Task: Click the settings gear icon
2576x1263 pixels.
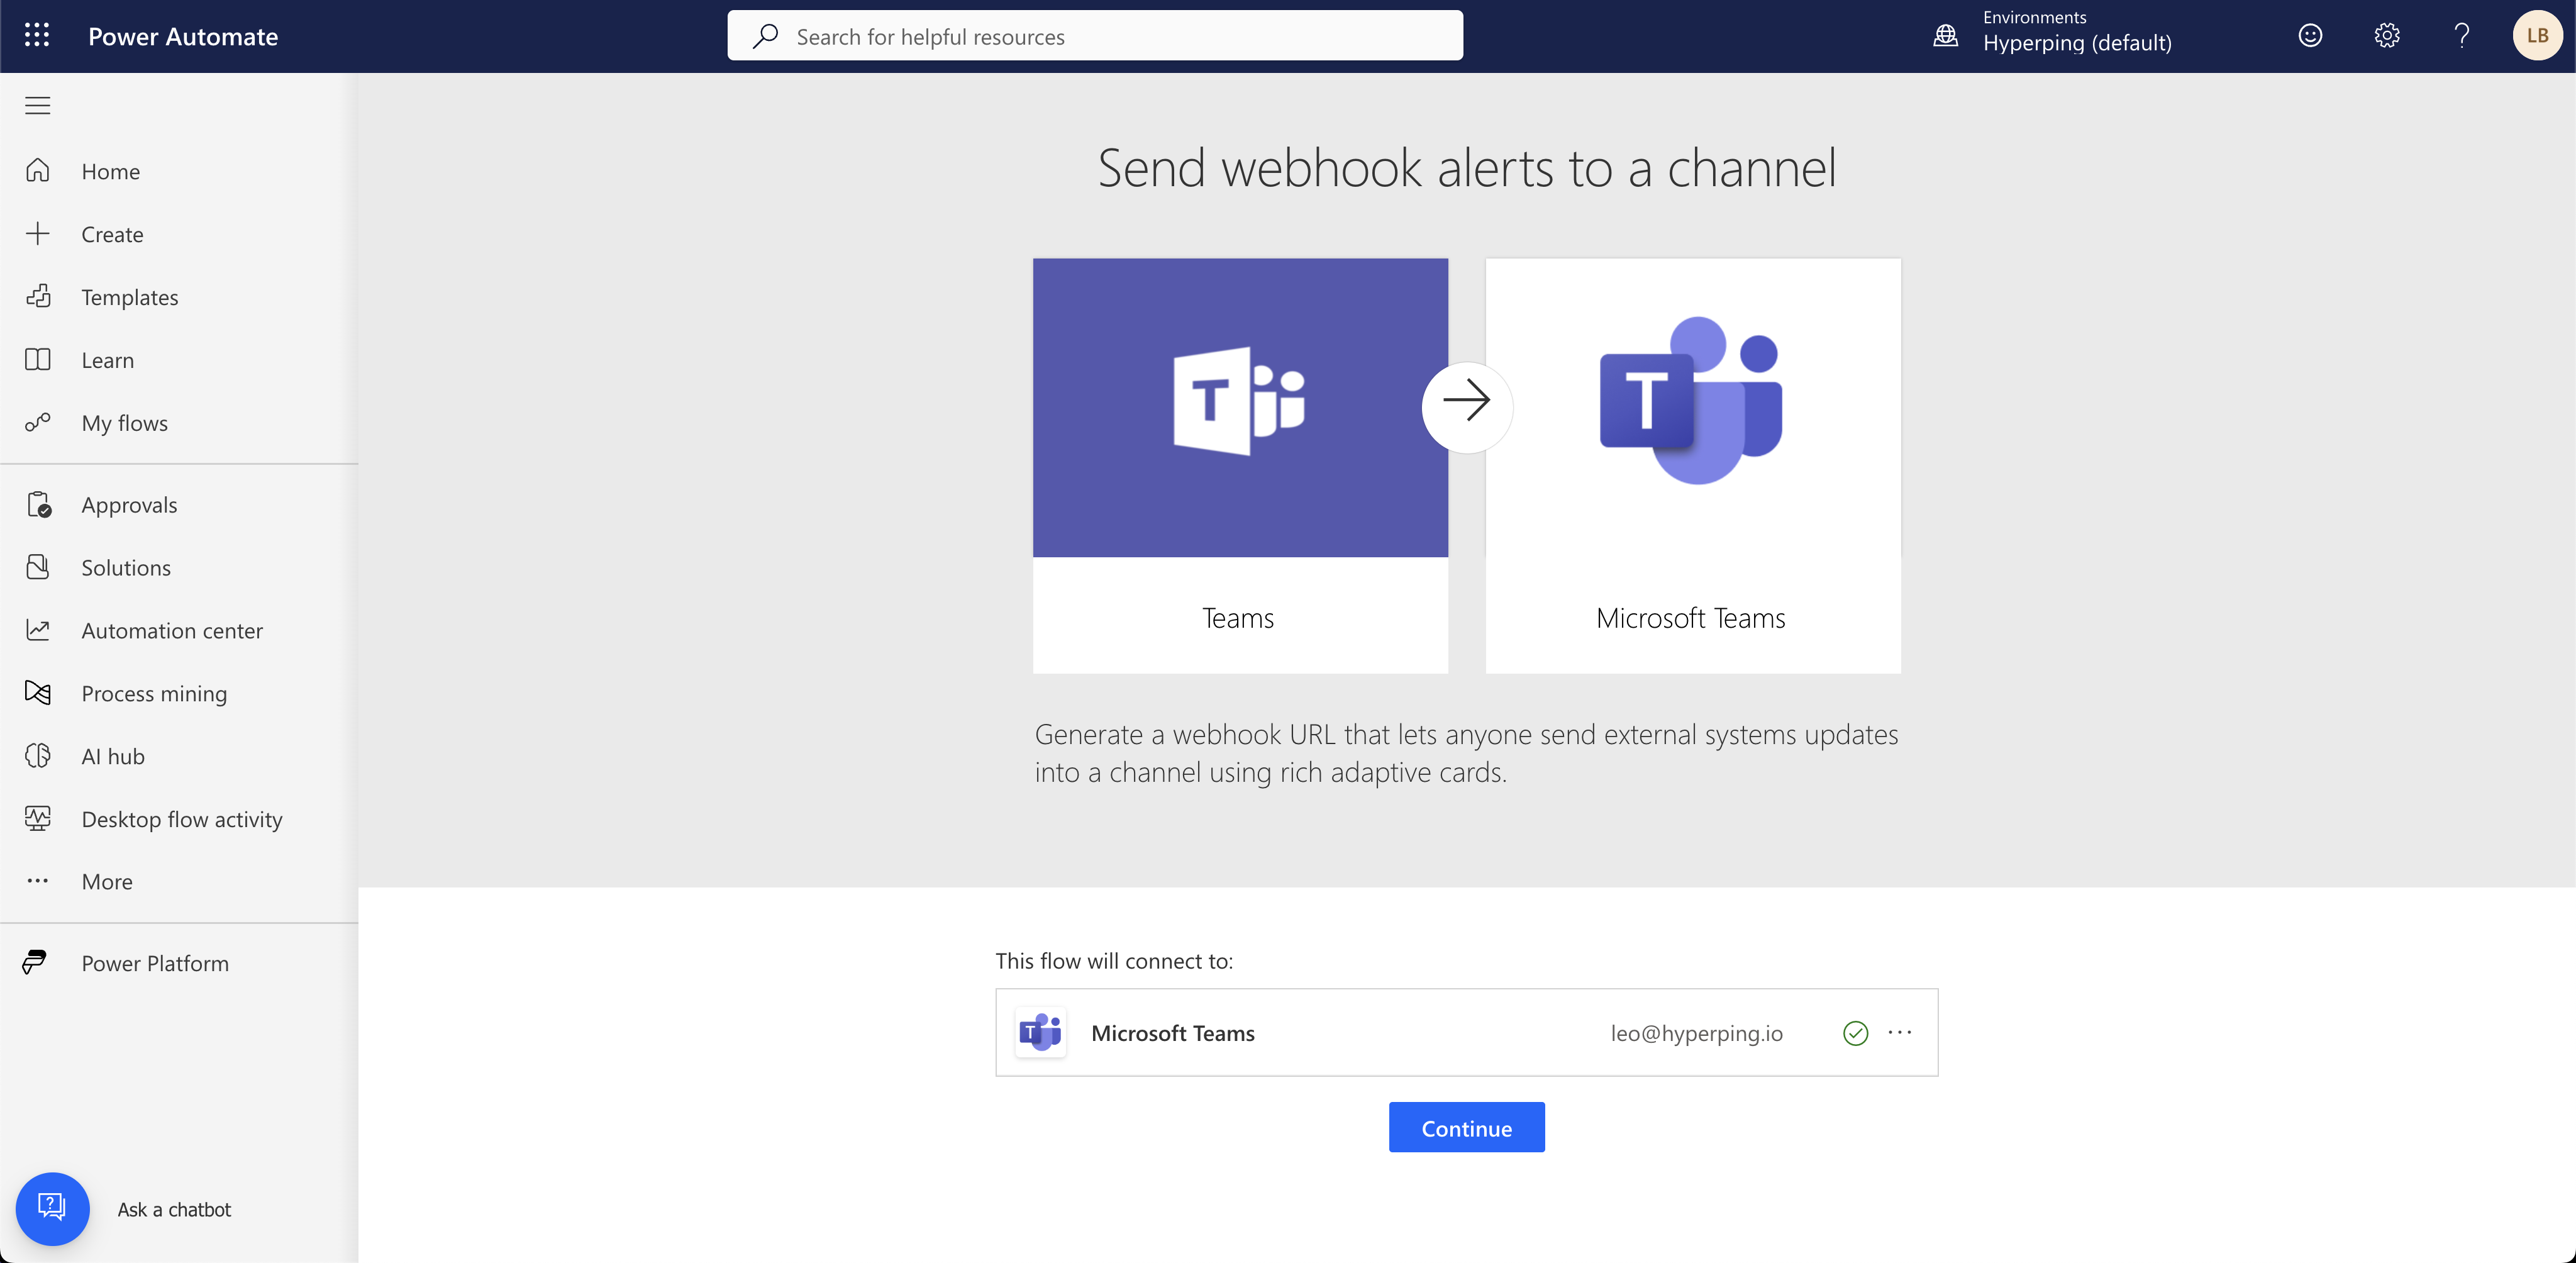Action: click(x=2386, y=36)
